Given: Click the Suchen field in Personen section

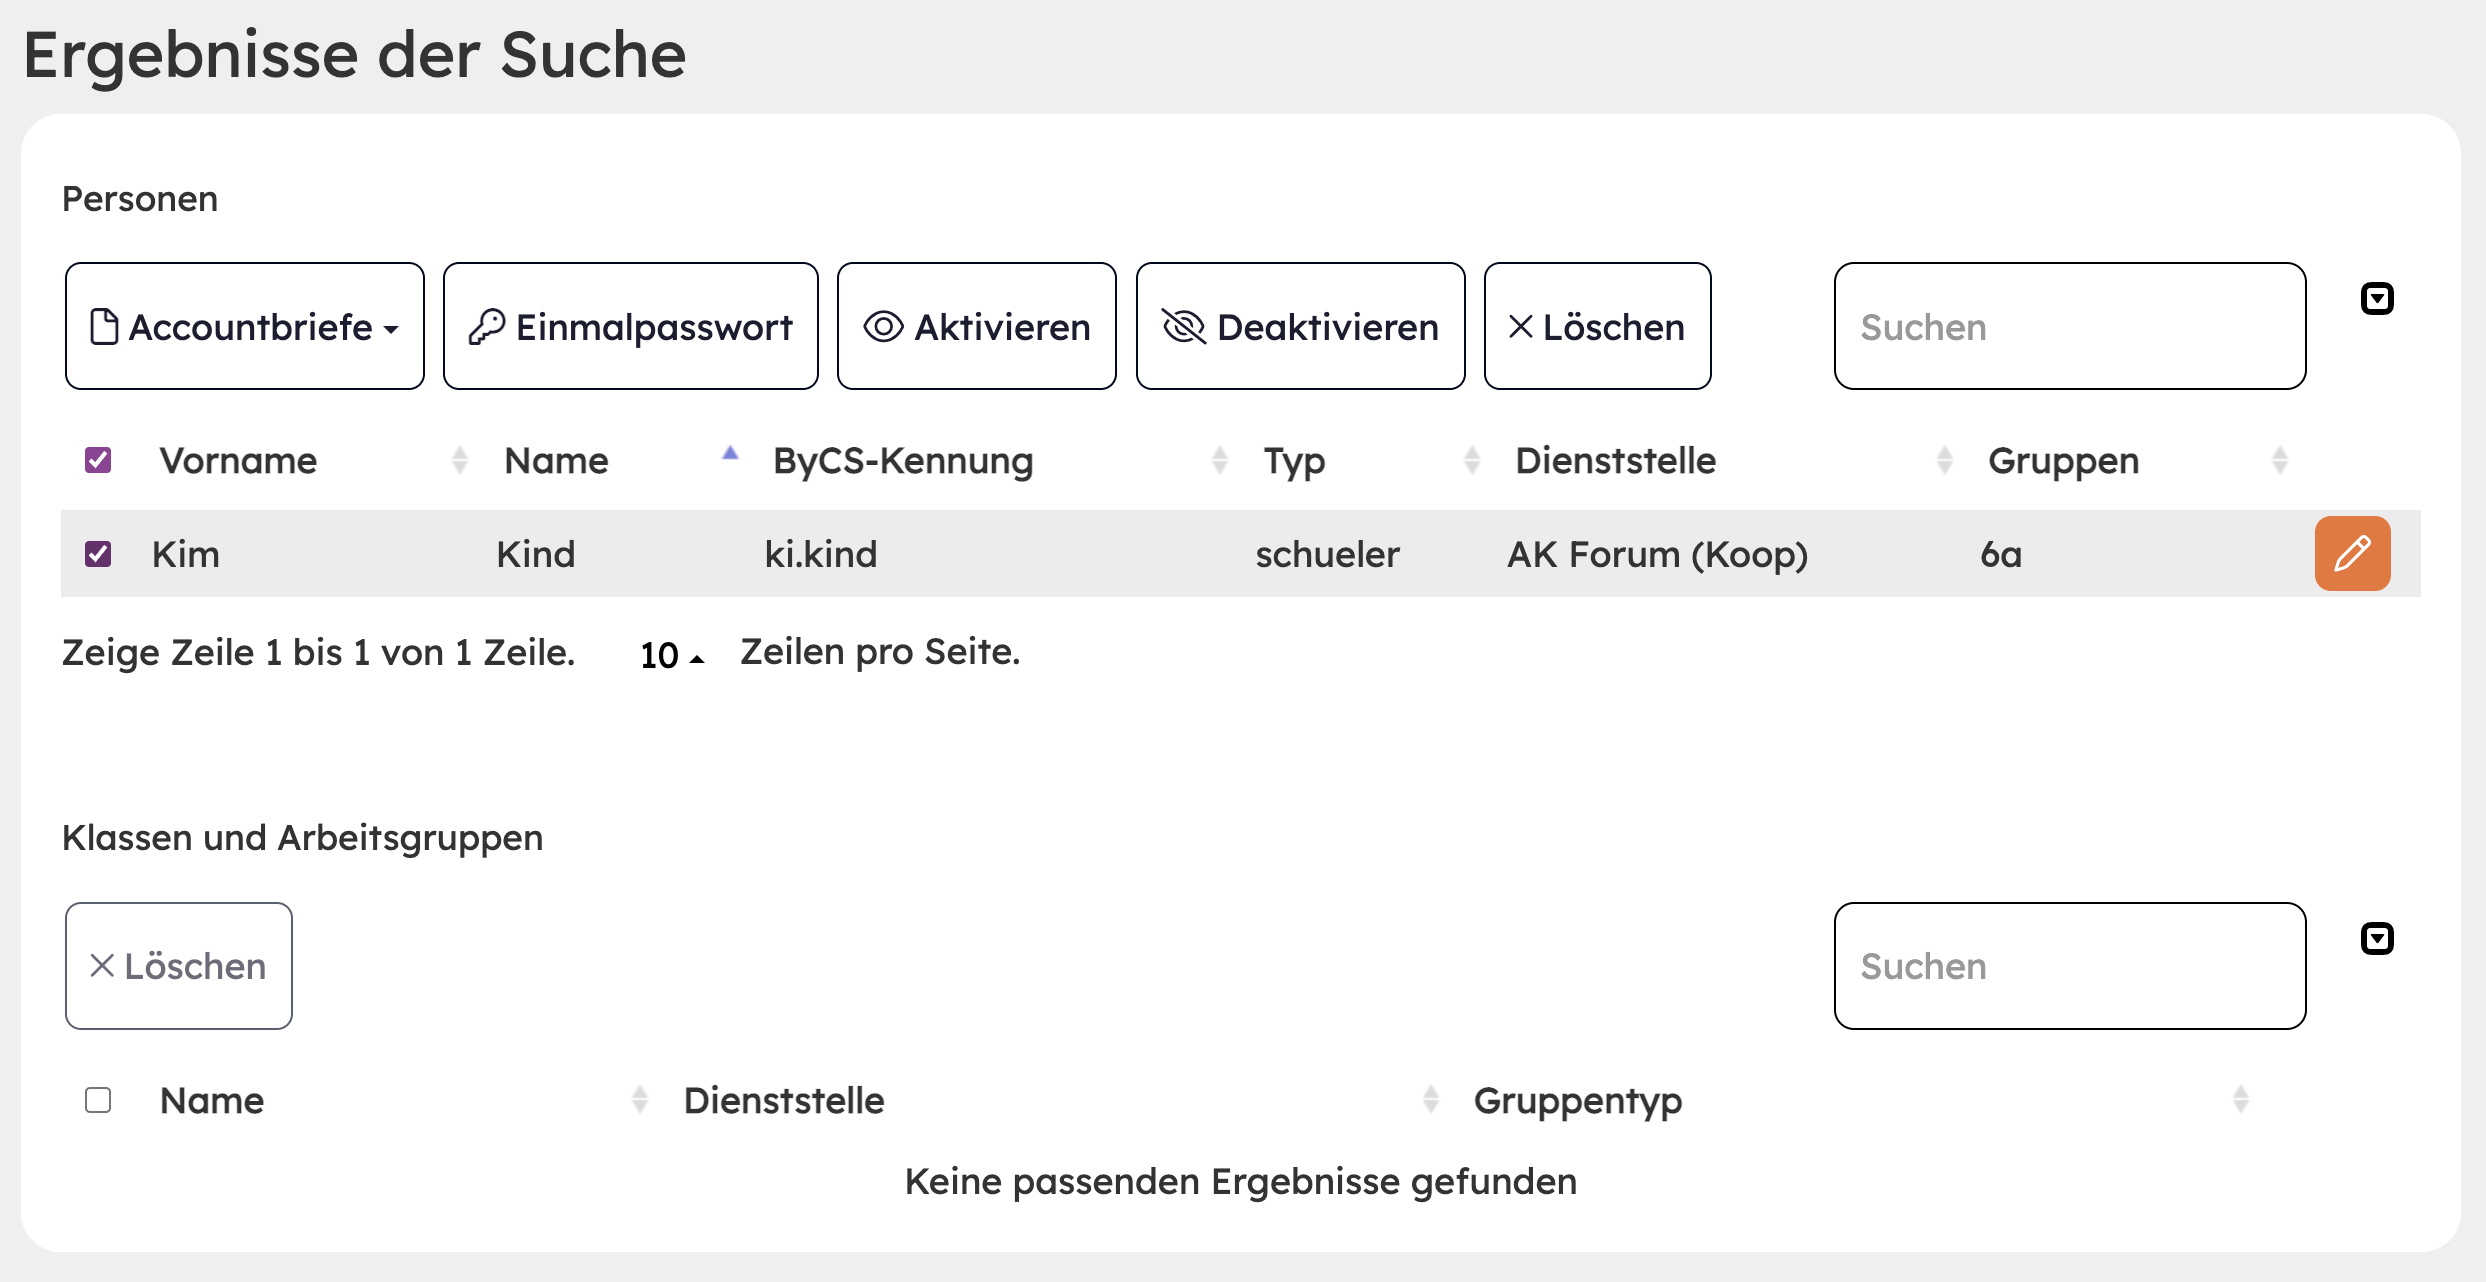Looking at the screenshot, I should 2070,326.
